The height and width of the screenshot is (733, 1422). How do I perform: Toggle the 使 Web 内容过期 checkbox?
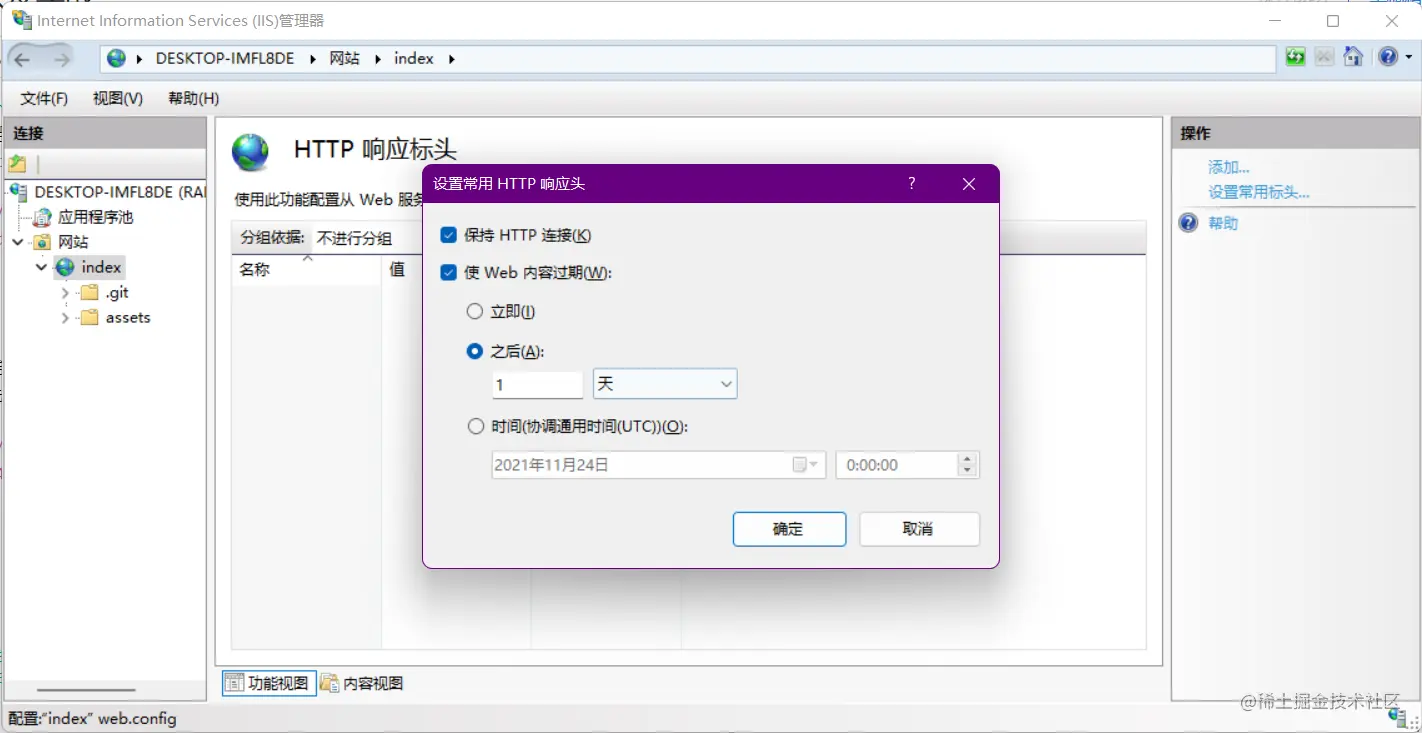pyautogui.click(x=449, y=272)
